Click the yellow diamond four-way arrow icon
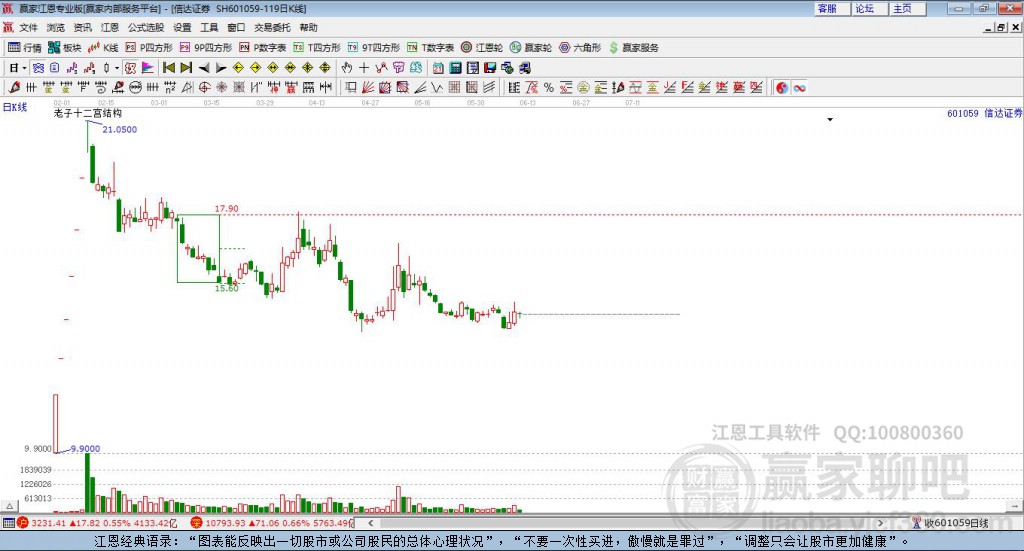1024x551 pixels. click(x=308, y=68)
